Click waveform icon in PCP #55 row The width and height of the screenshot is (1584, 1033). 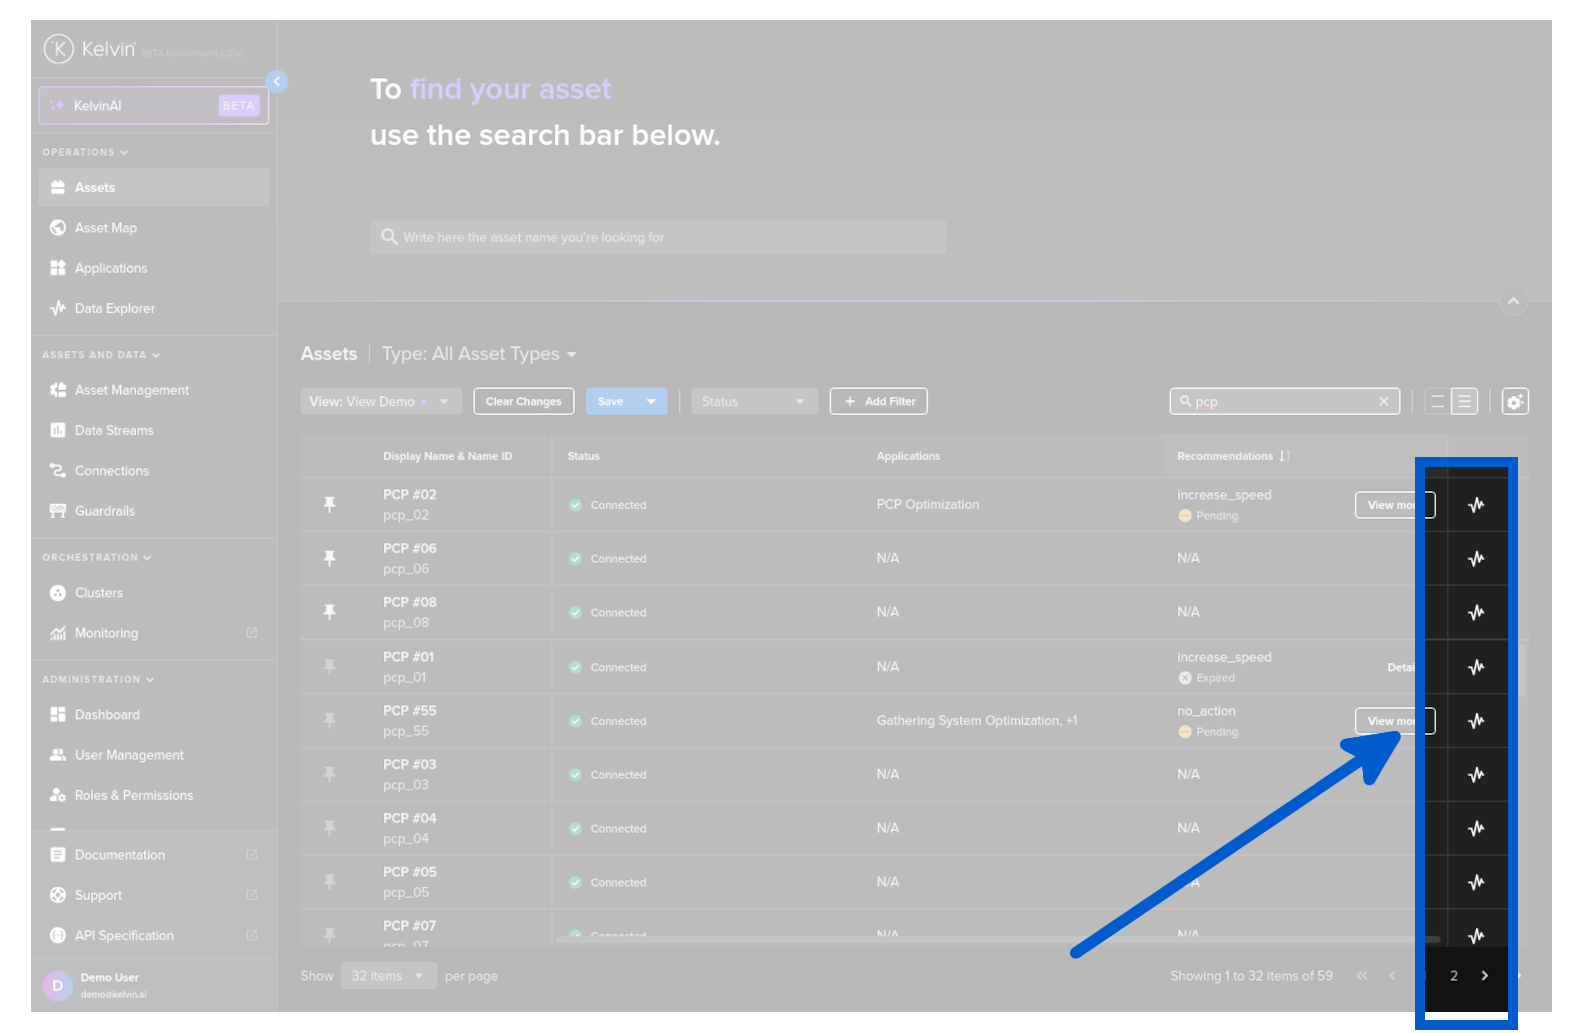tap(1476, 721)
